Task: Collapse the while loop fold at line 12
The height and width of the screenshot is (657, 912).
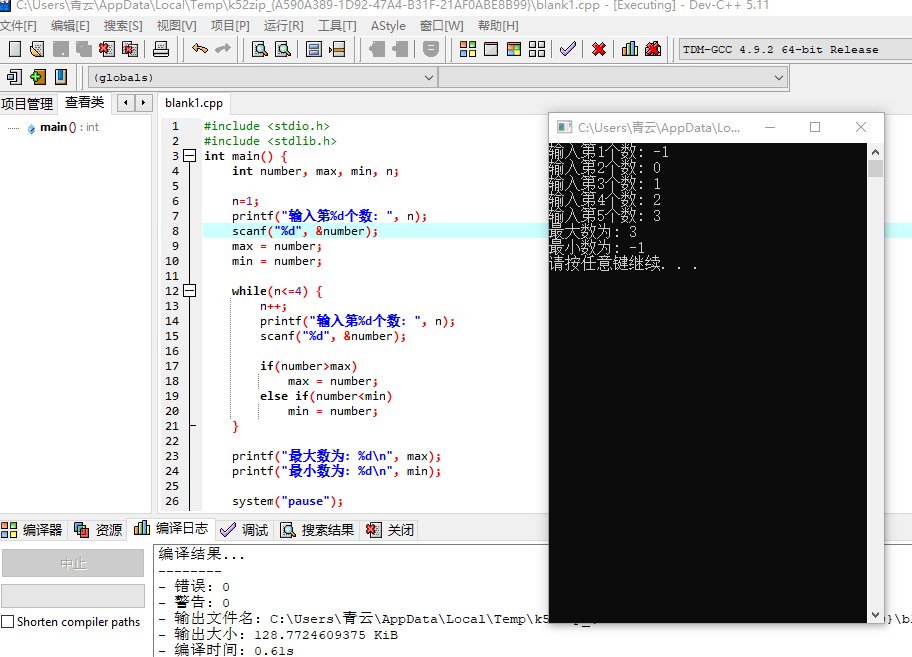Action: [x=188, y=291]
